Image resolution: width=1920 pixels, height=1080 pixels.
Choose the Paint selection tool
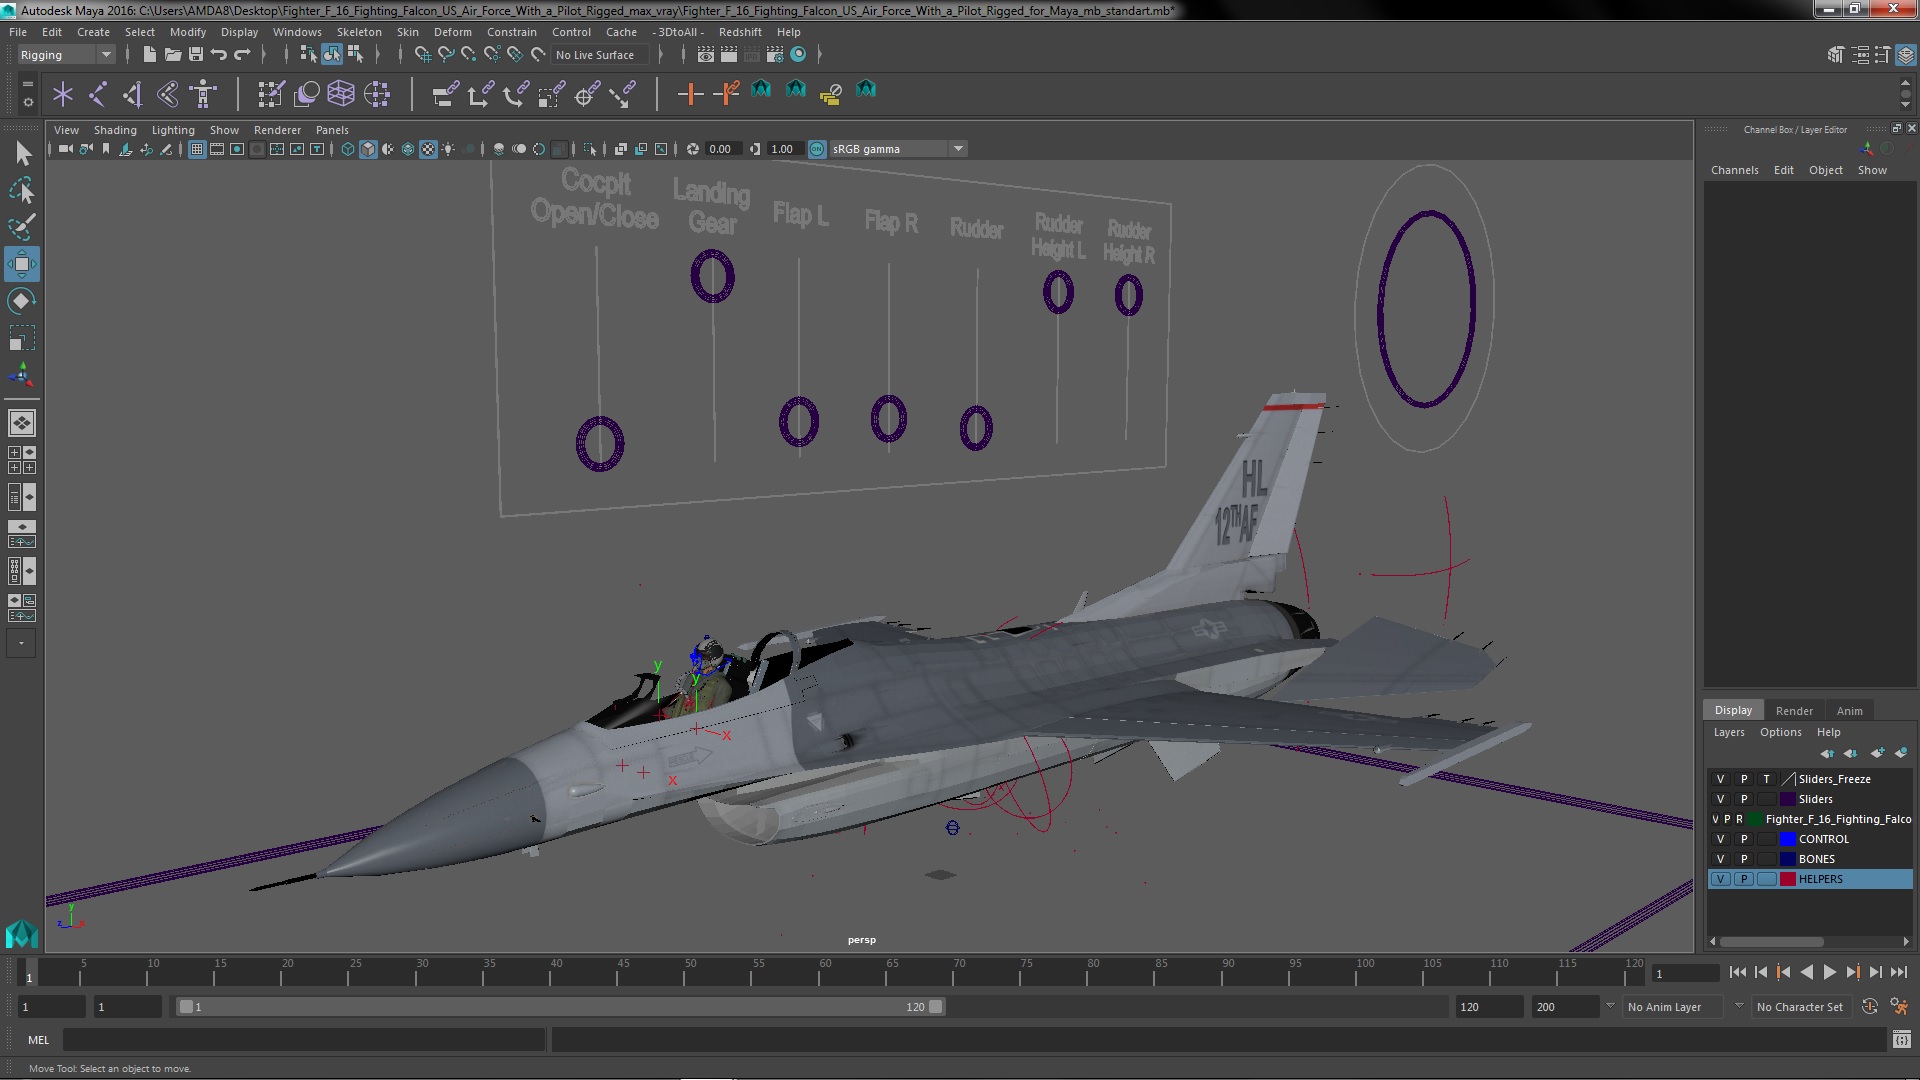tap(22, 227)
